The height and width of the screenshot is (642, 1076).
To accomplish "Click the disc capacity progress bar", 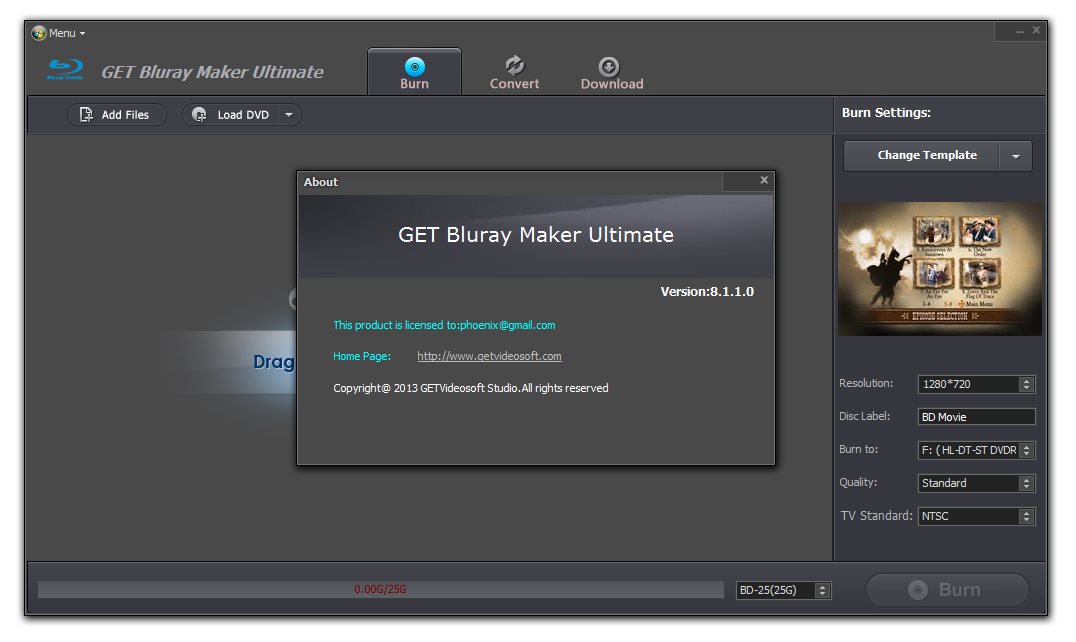I will click(x=381, y=589).
